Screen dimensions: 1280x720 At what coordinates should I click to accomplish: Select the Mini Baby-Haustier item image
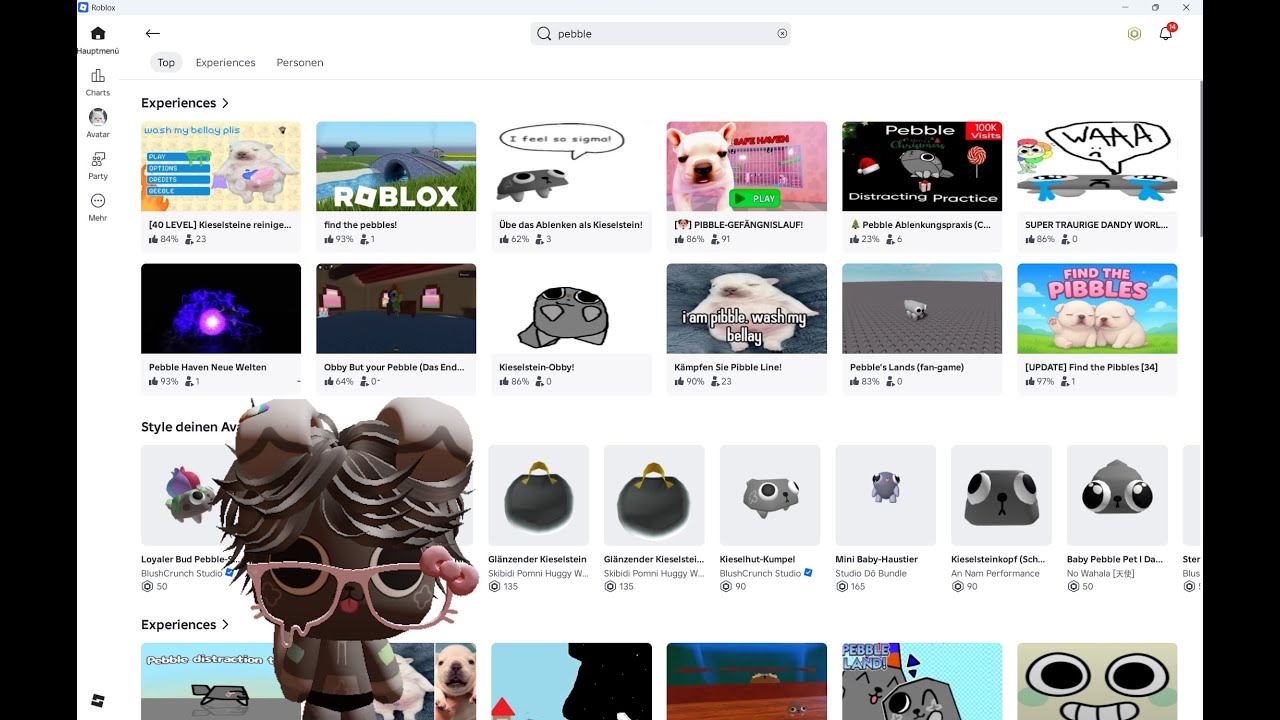click(x=885, y=495)
